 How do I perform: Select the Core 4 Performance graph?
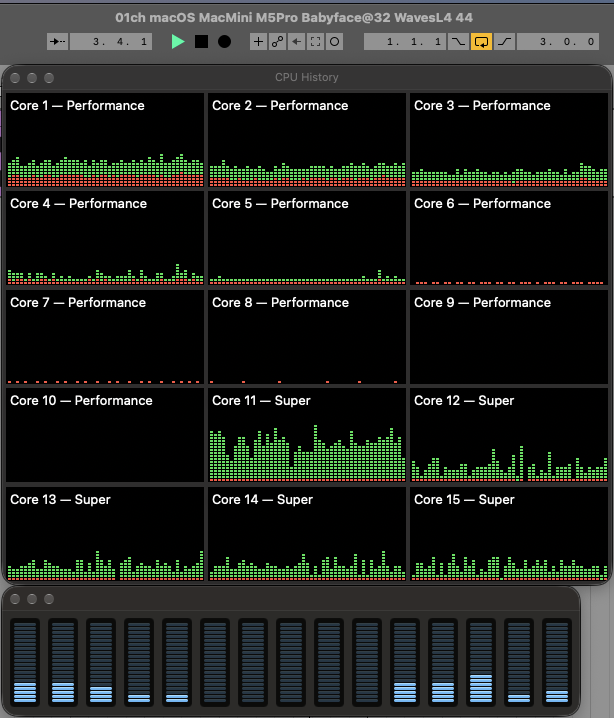coord(105,238)
